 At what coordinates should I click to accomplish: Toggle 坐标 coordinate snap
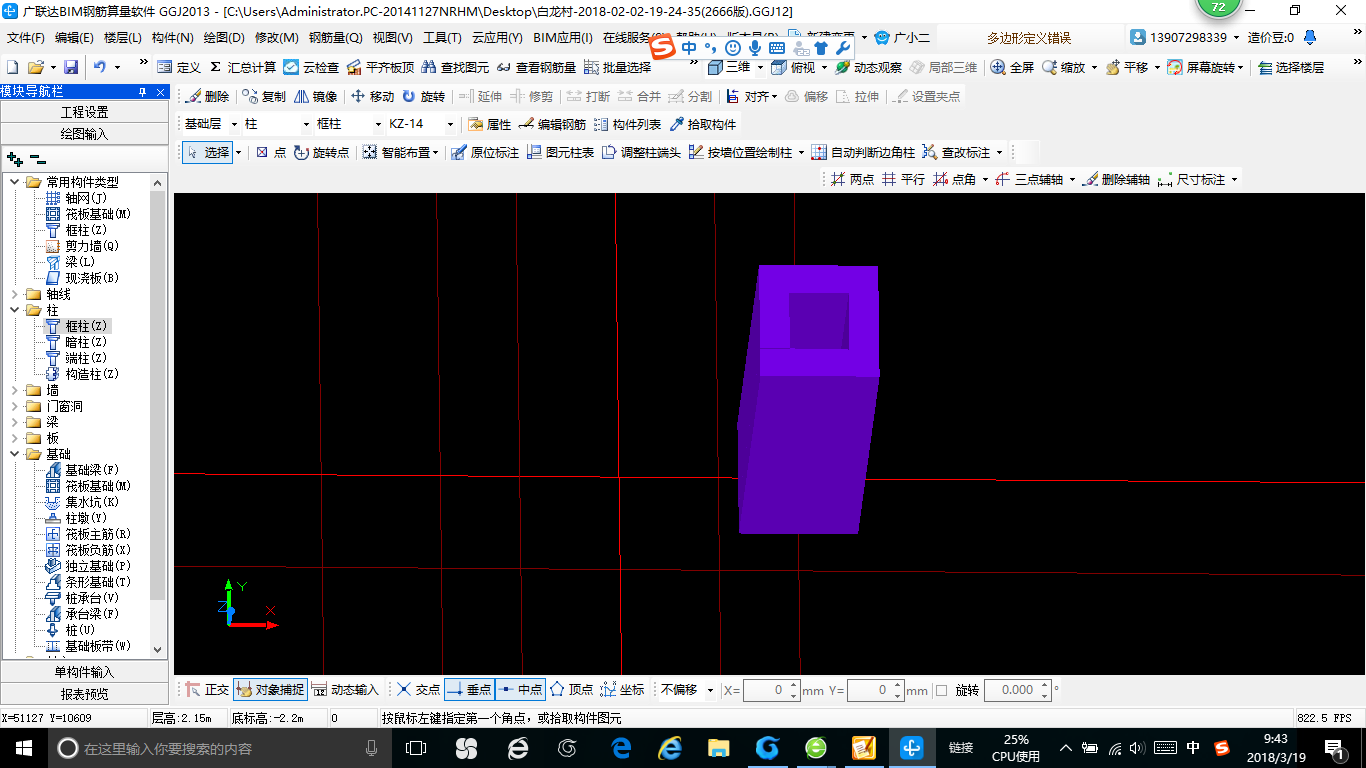coord(622,689)
